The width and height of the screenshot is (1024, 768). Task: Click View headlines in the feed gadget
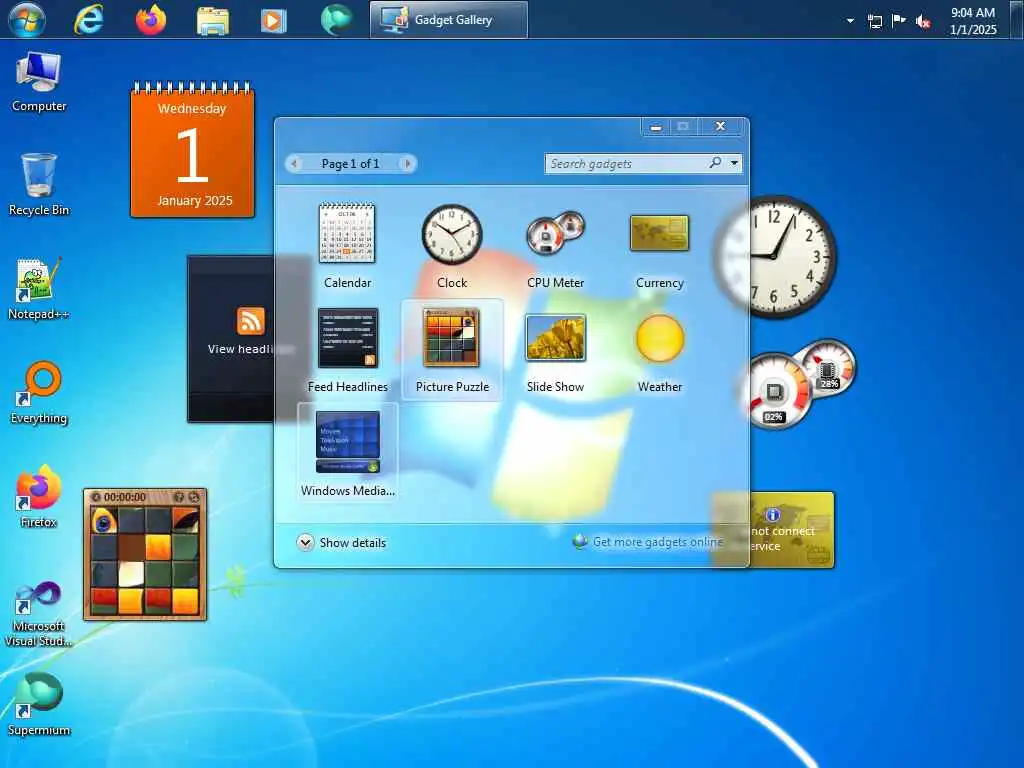point(239,349)
